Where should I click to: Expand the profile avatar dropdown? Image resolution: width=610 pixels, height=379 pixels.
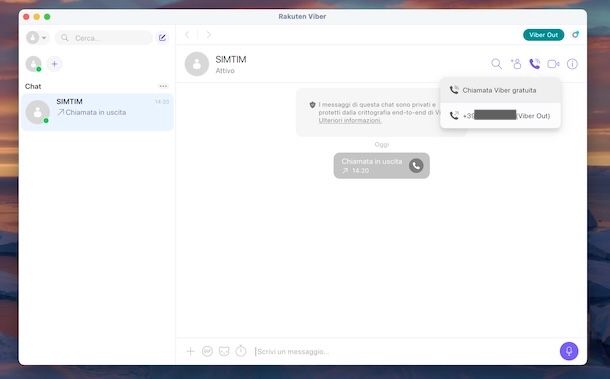click(37, 38)
